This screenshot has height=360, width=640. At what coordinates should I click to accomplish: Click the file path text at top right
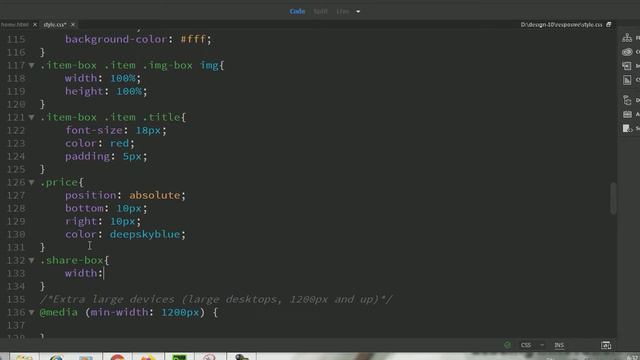click(561, 24)
